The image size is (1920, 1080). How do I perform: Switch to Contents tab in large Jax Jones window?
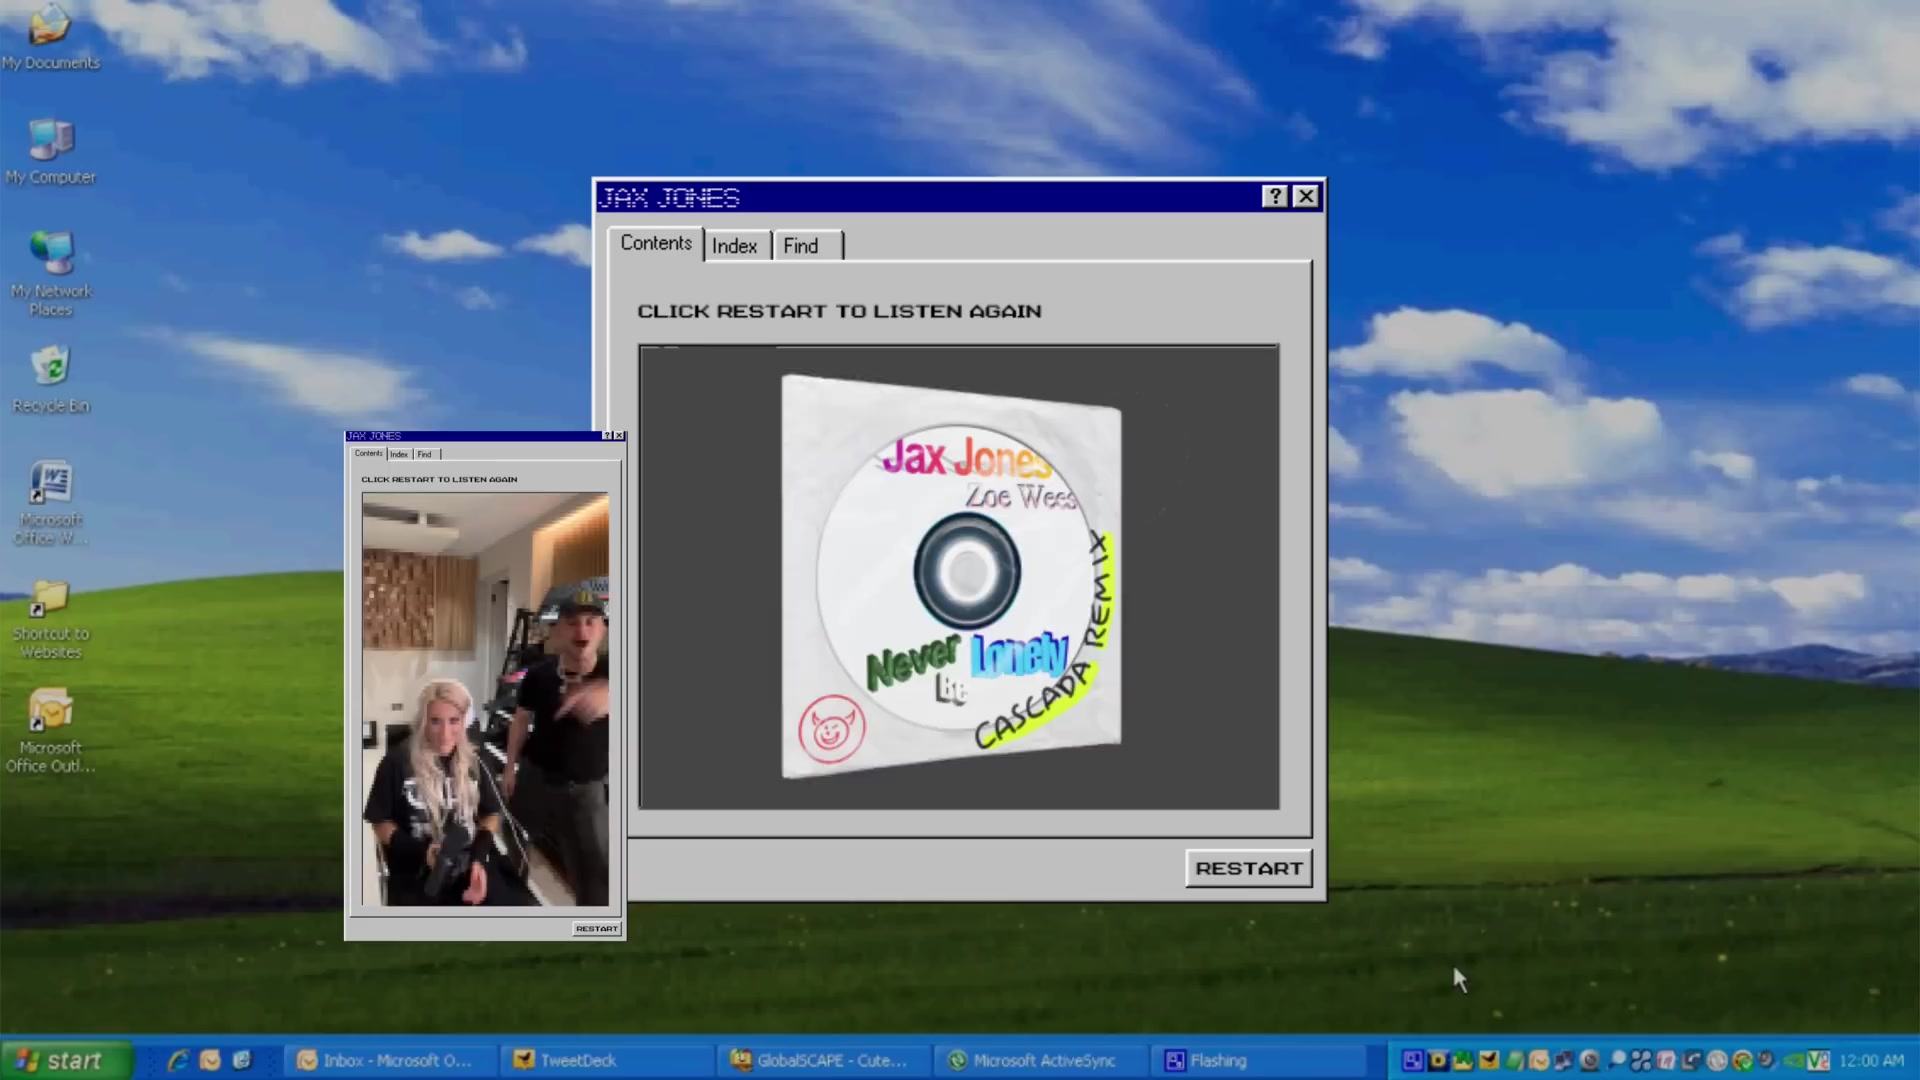pos(656,243)
